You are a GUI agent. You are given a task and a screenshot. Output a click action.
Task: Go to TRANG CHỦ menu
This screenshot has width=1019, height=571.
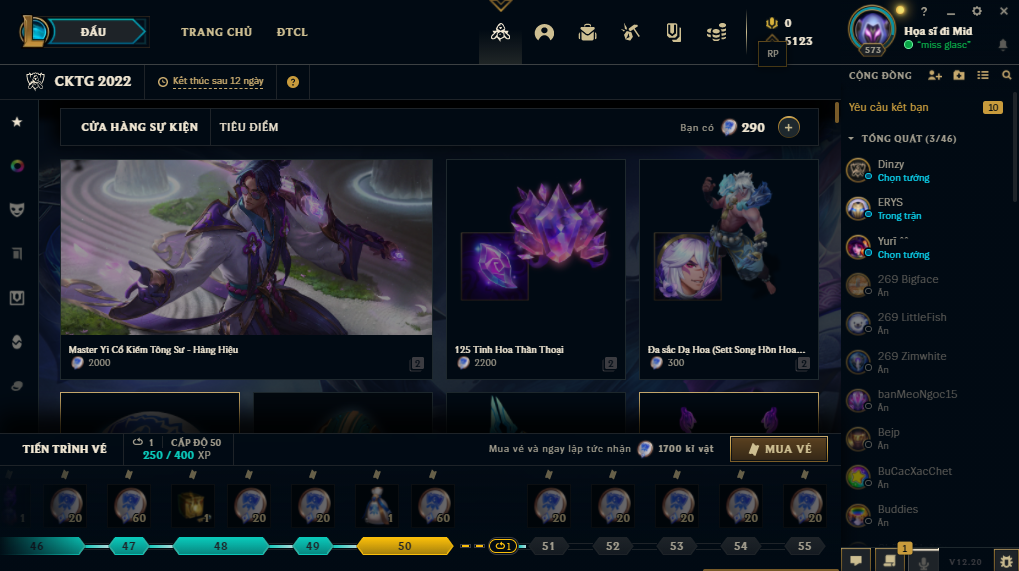tap(216, 32)
